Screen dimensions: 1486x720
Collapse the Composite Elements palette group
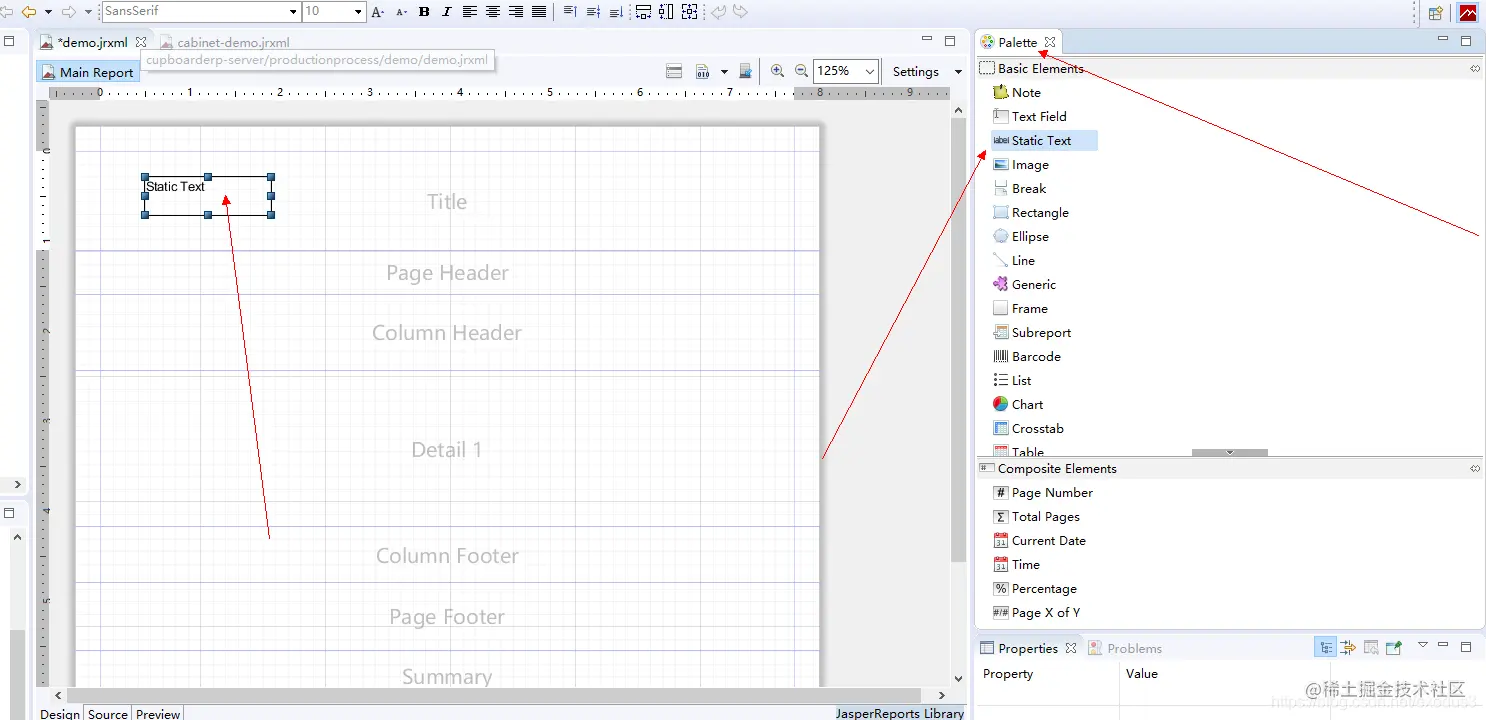(x=1474, y=469)
